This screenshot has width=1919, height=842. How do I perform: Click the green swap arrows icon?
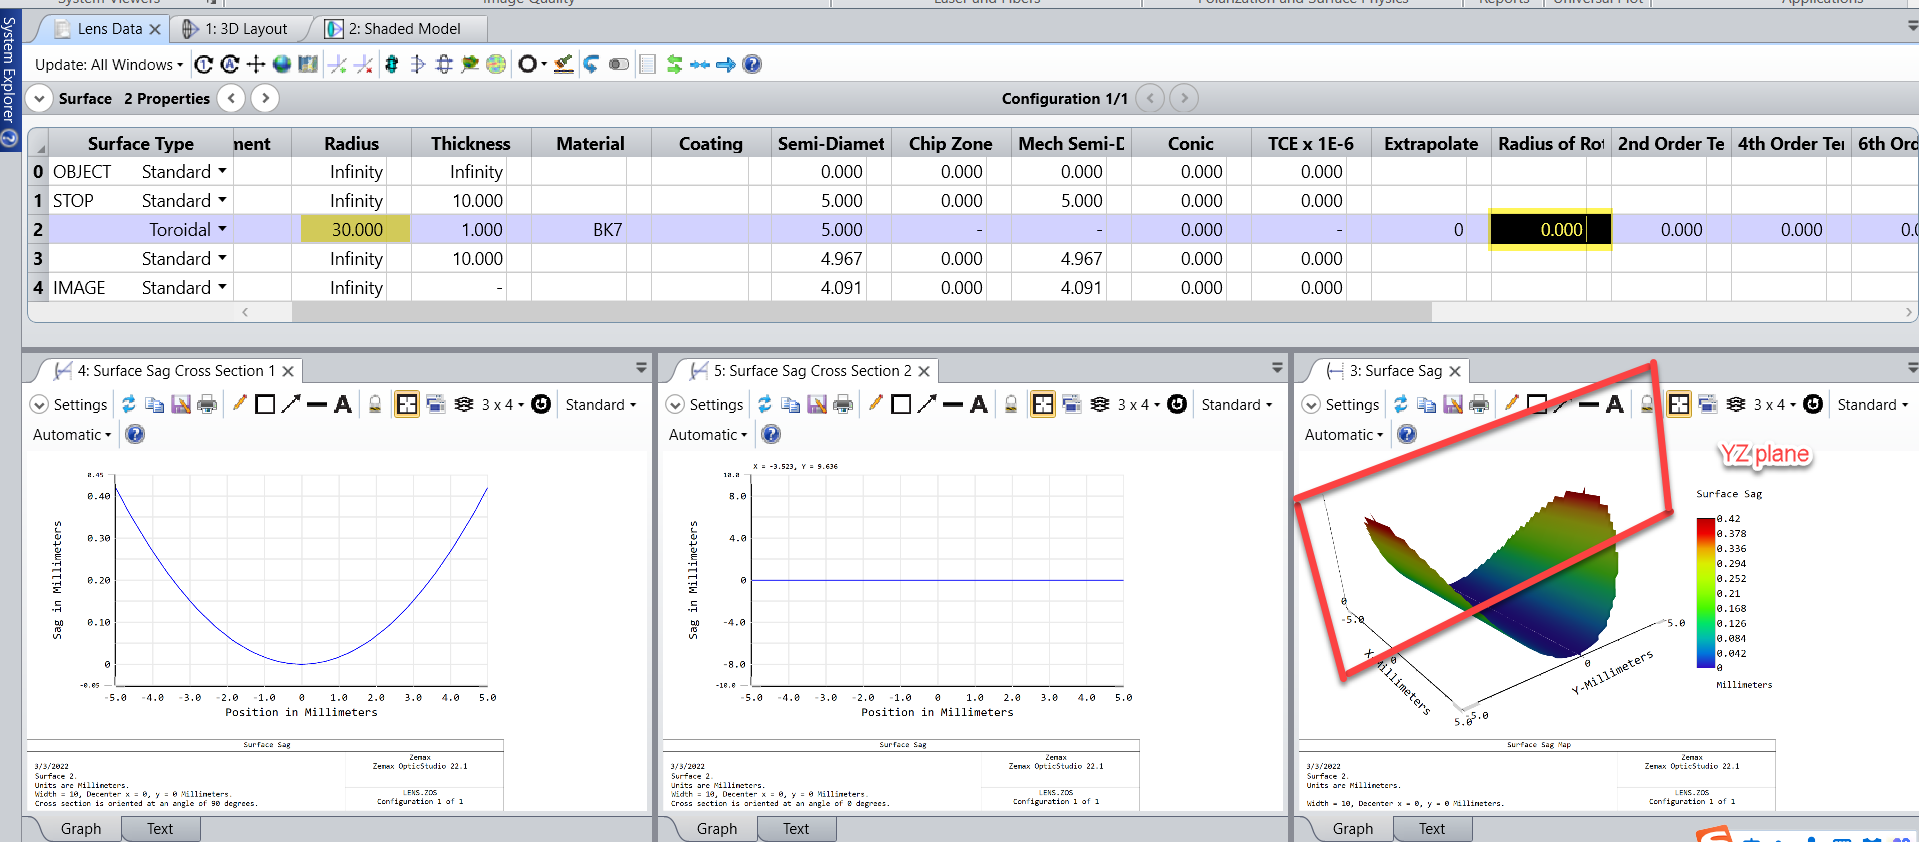click(x=674, y=65)
